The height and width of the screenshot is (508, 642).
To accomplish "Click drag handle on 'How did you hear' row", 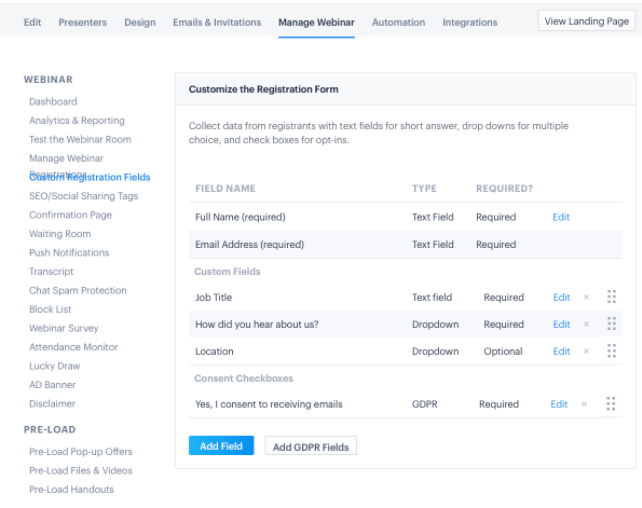I will [611, 324].
